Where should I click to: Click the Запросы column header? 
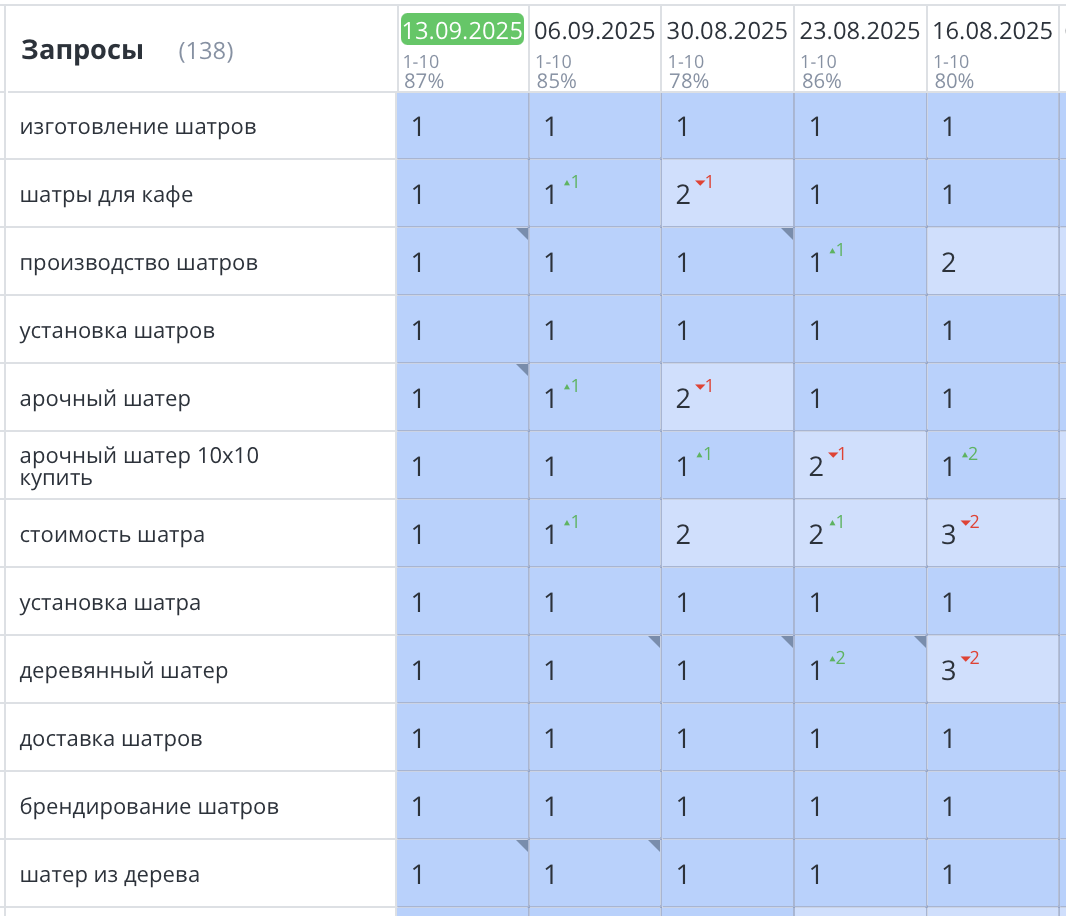[82, 50]
